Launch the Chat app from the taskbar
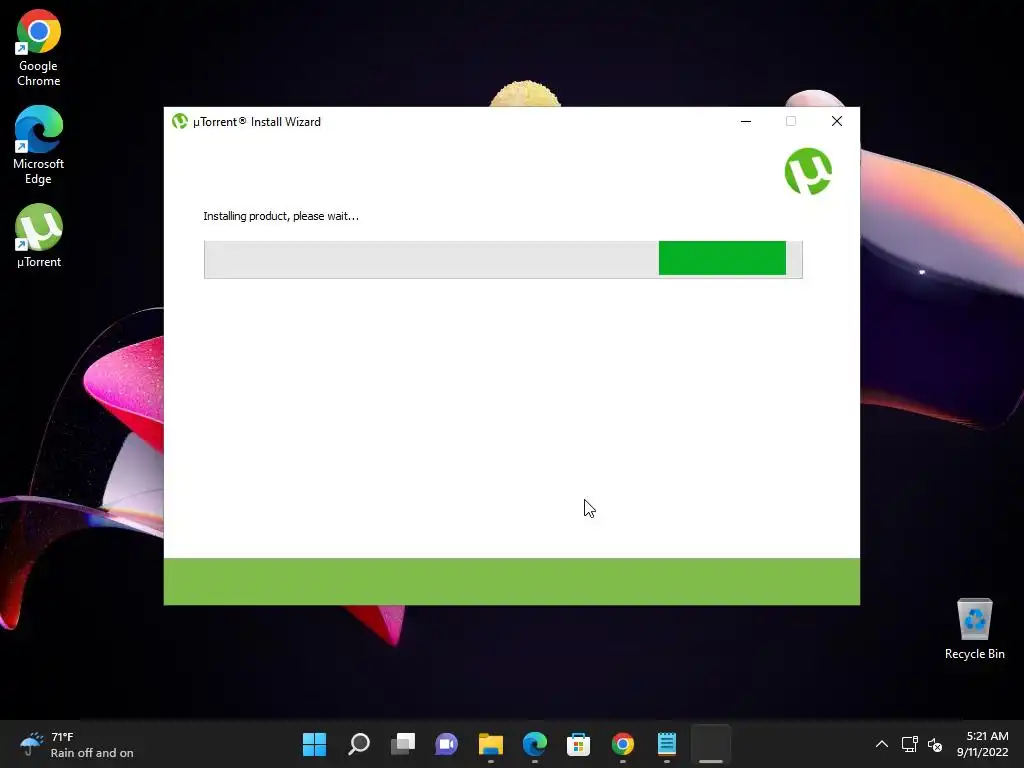Viewport: 1024px width, 768px height. tap(447, 744)
